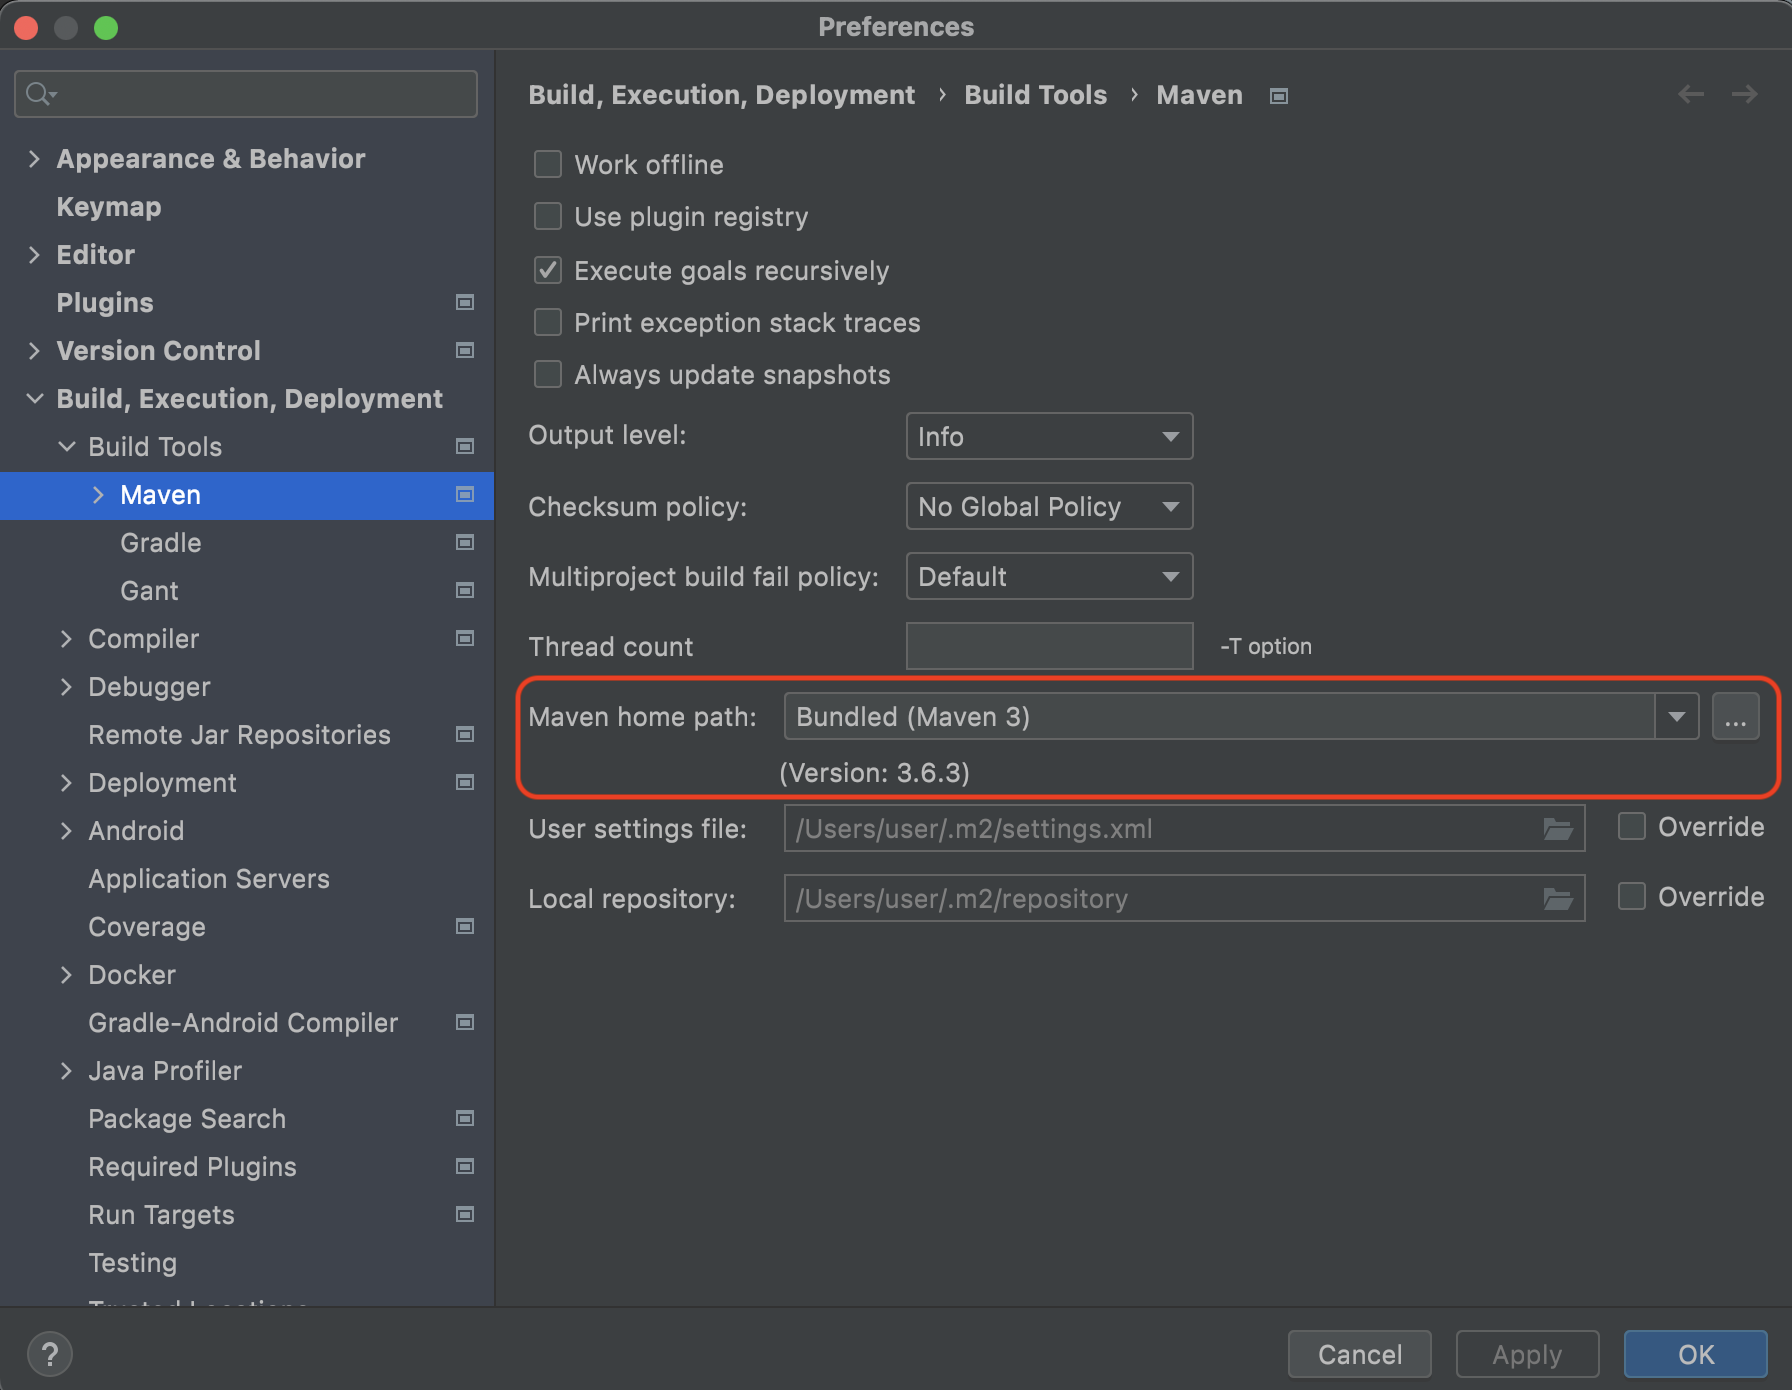1792x1390 pixels.
Task: Click the project-level icon beside Package Search
Action: point(465,1118)
